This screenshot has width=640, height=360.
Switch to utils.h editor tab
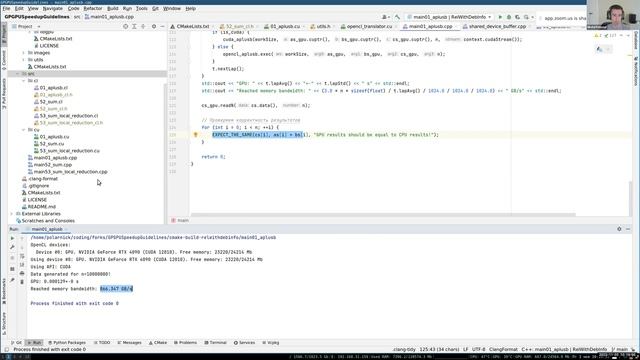pos(322,27)
